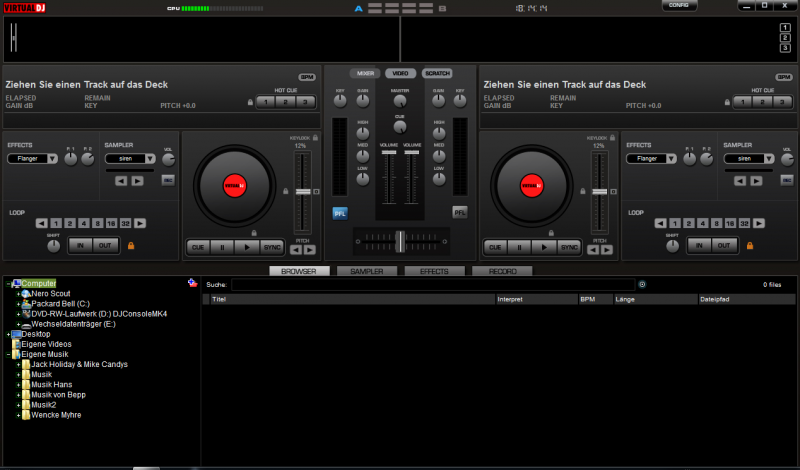Click the orange loop lock icon on left deck
Viewport: 800px width, 470px height.
[130, 245]
